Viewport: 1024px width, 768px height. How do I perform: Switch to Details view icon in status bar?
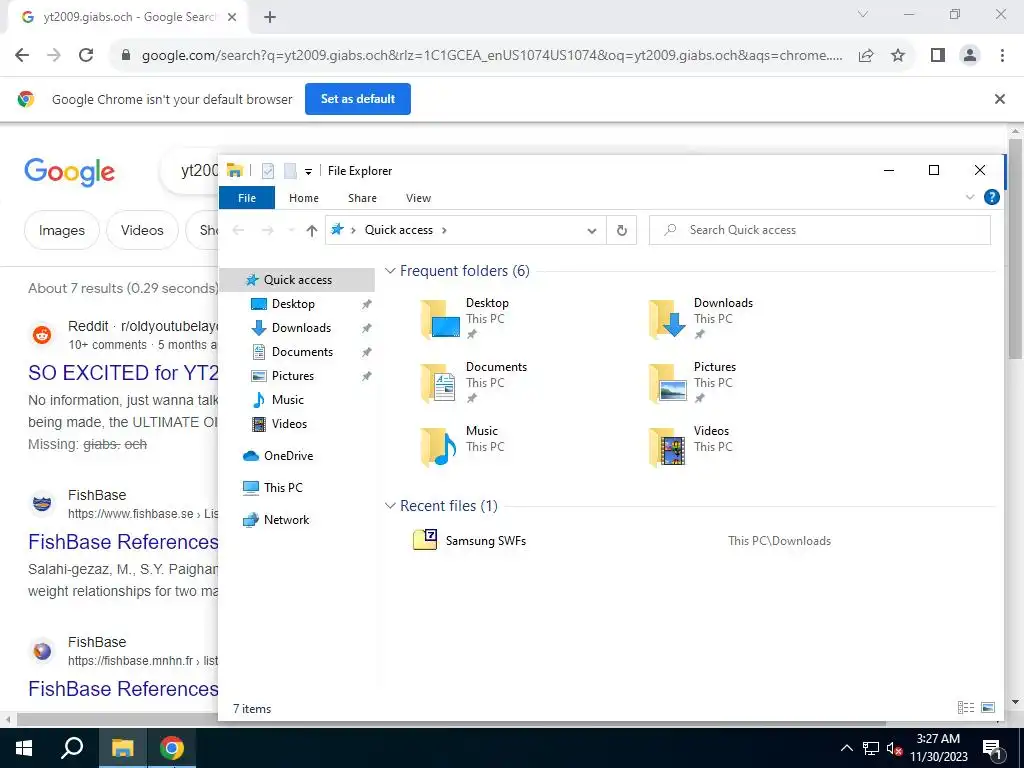coord(965,708)
